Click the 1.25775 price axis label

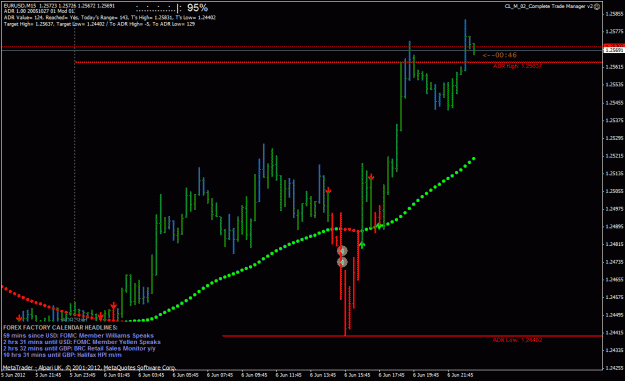pyautogui.click(x=614, y=31)
